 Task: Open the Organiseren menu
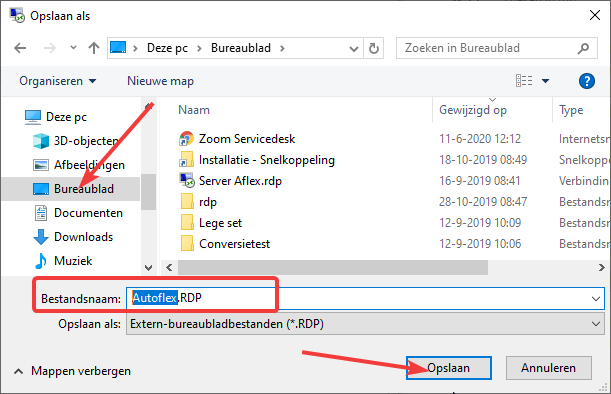coord(58,81)
